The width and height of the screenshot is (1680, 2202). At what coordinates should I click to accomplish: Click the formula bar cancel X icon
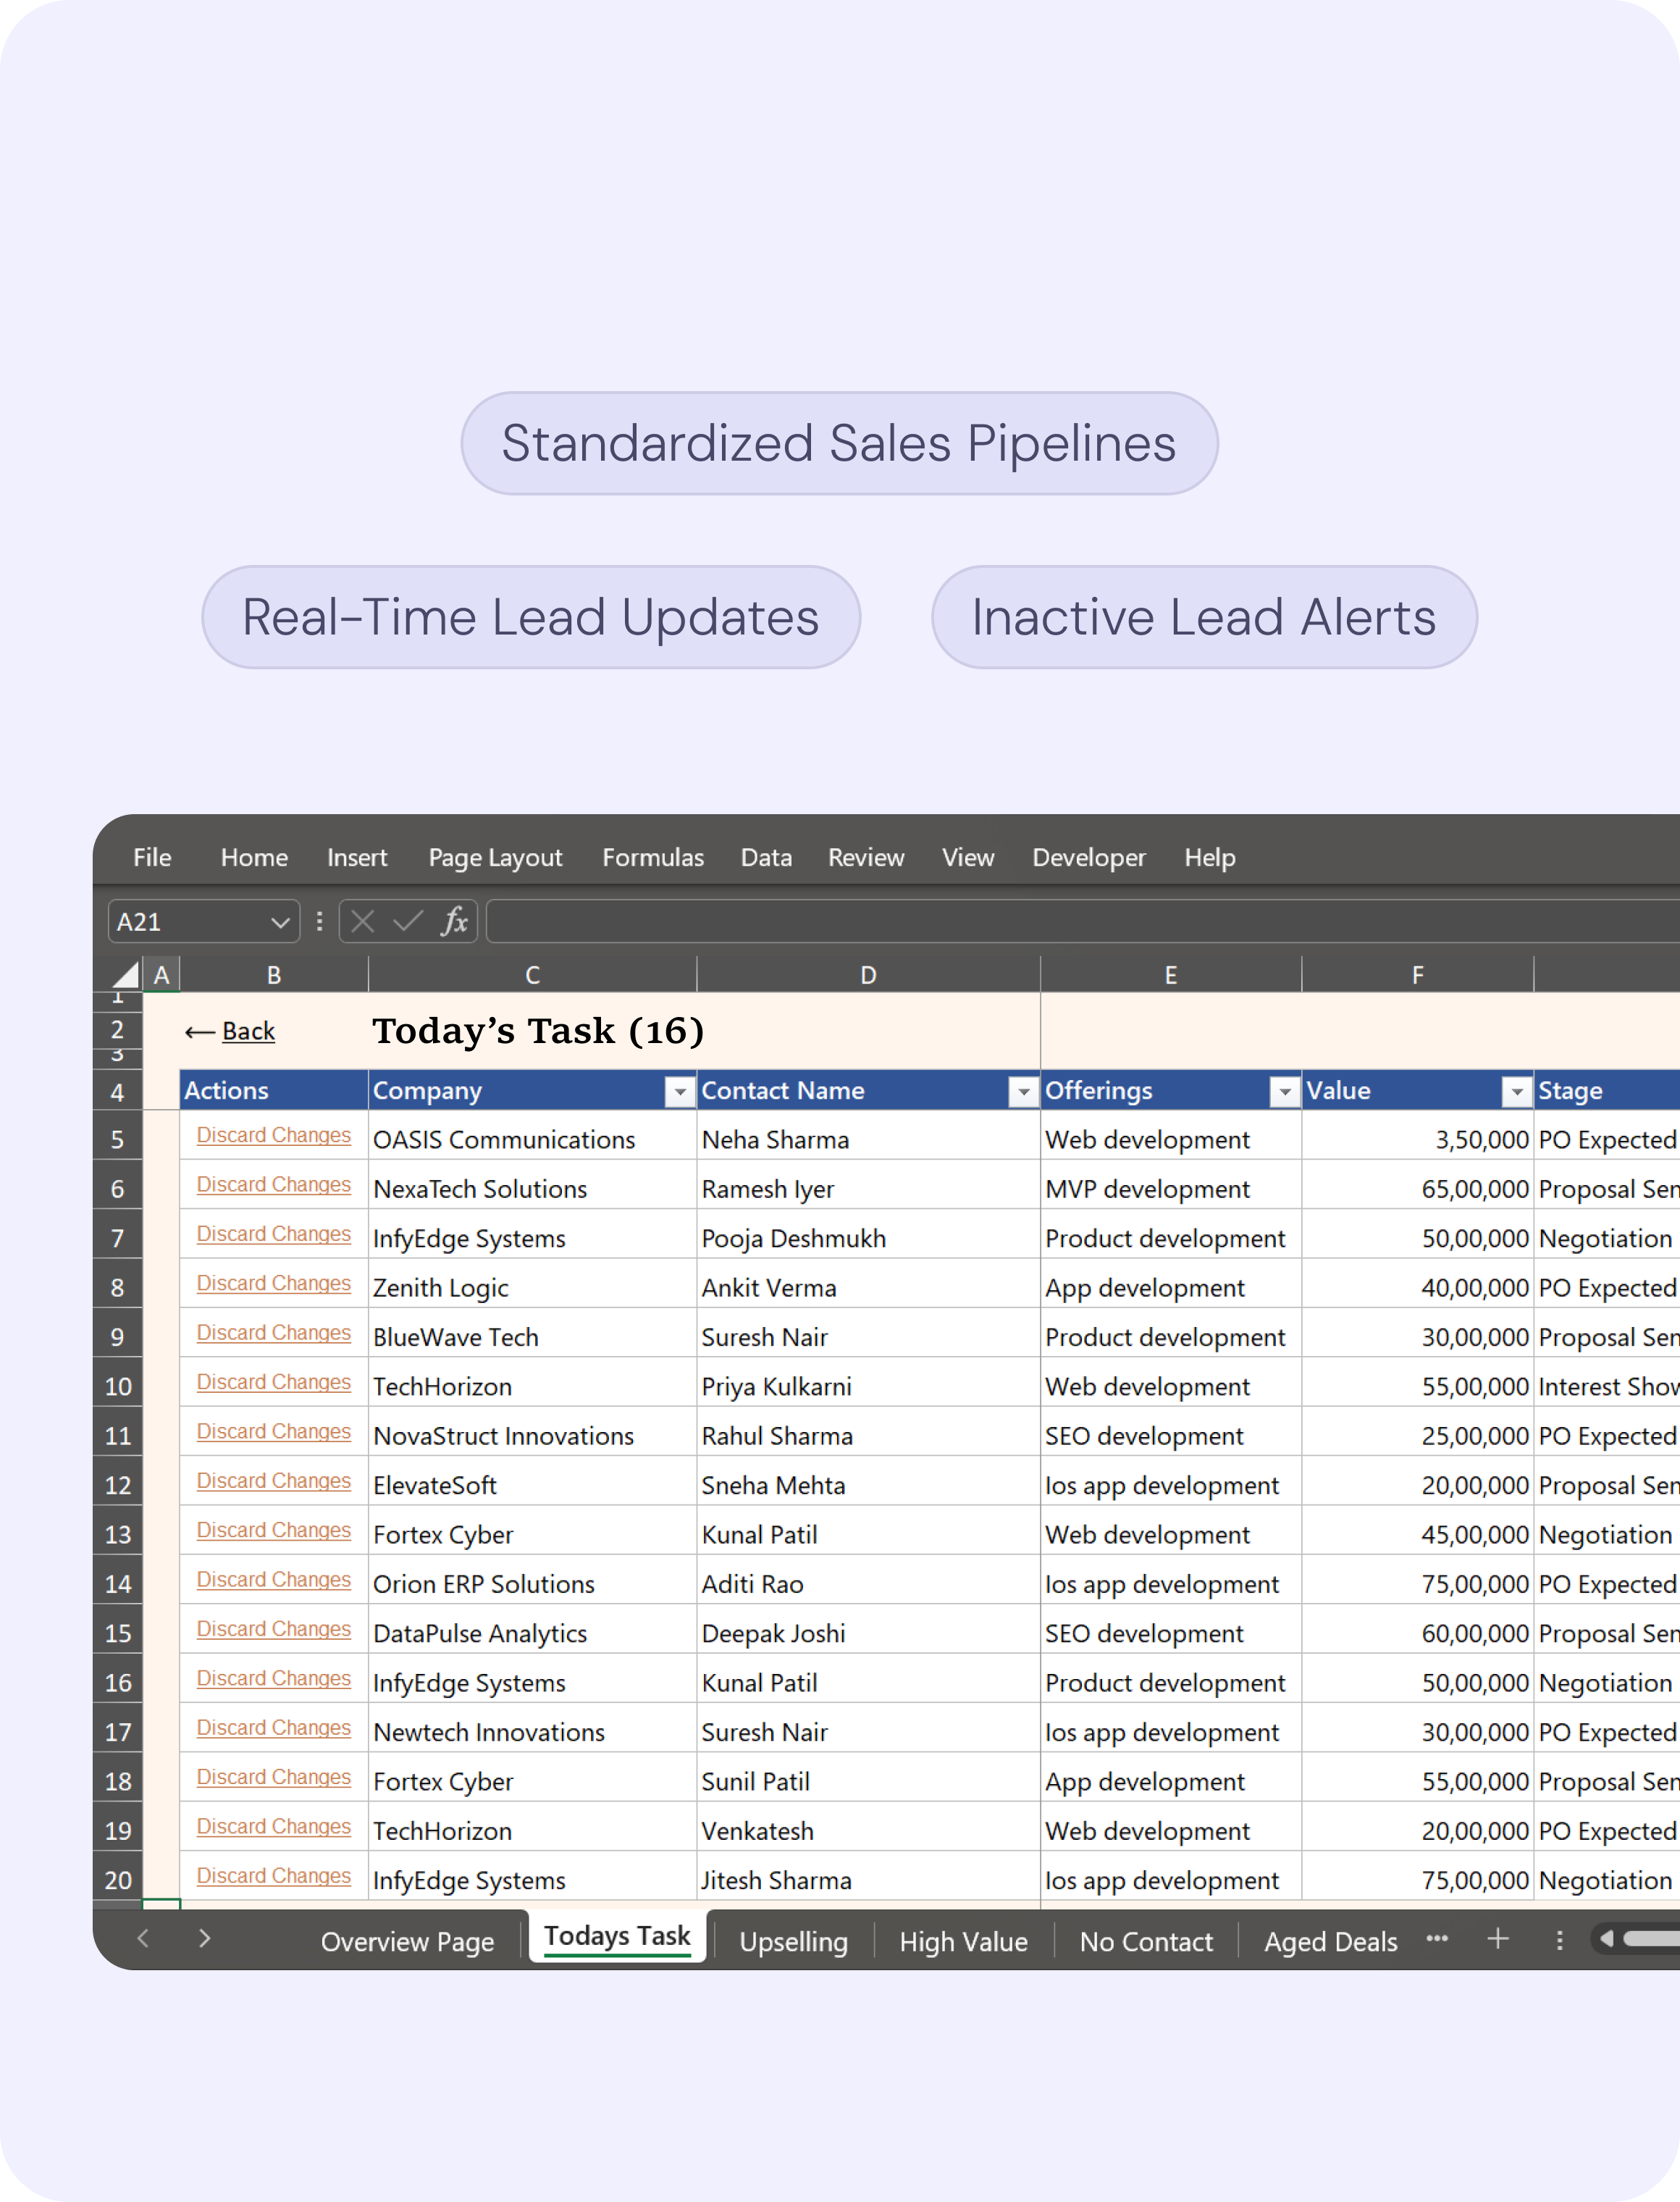(x=363, y=921)
